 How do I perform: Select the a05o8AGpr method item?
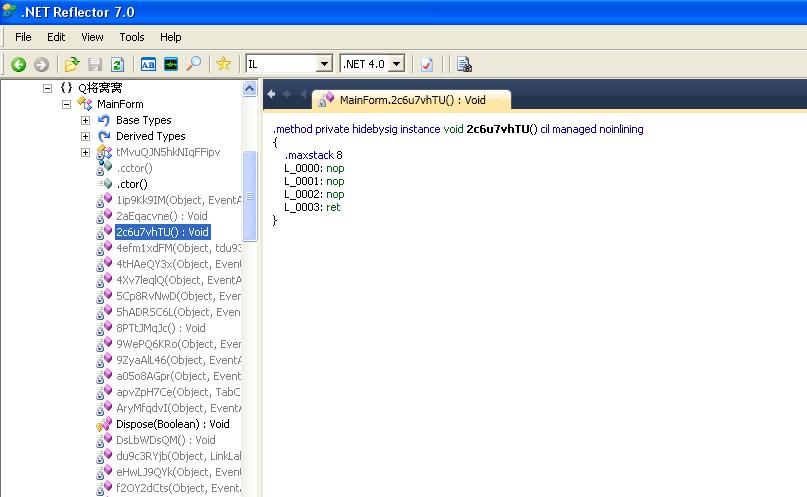pos(178,376)
